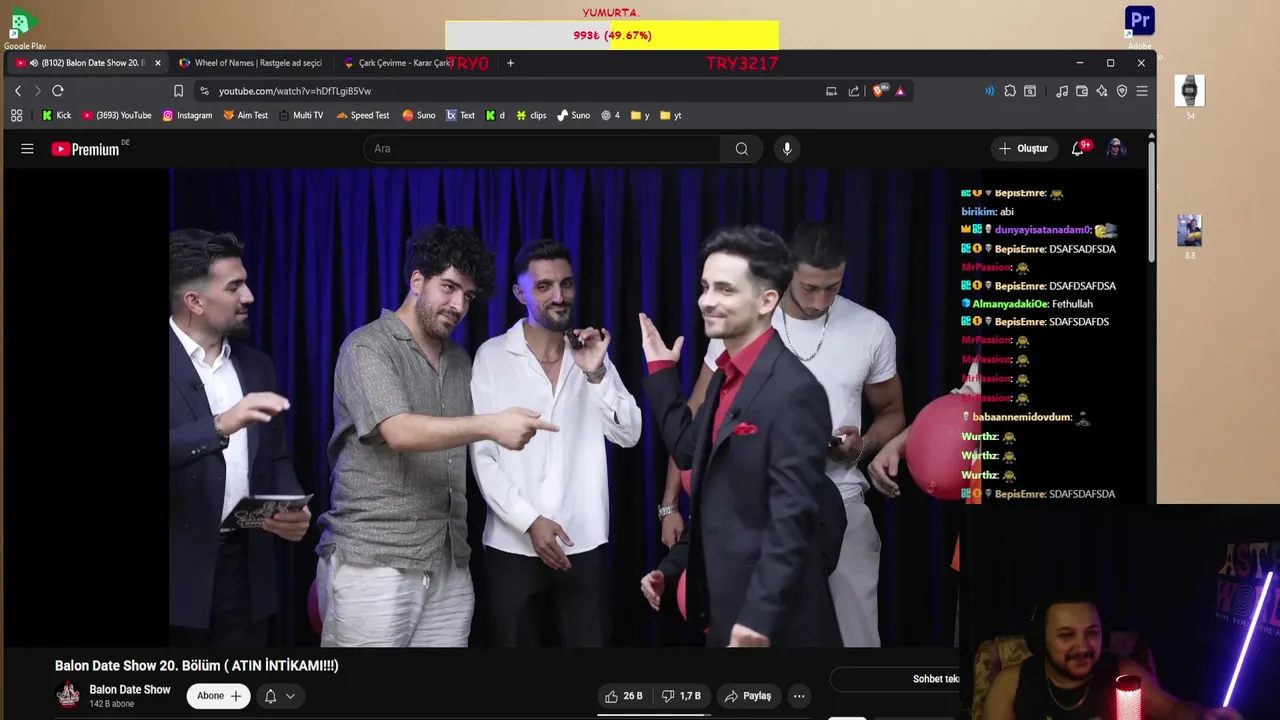Open the browser extensions puzzle icon

pos(1010,91)
